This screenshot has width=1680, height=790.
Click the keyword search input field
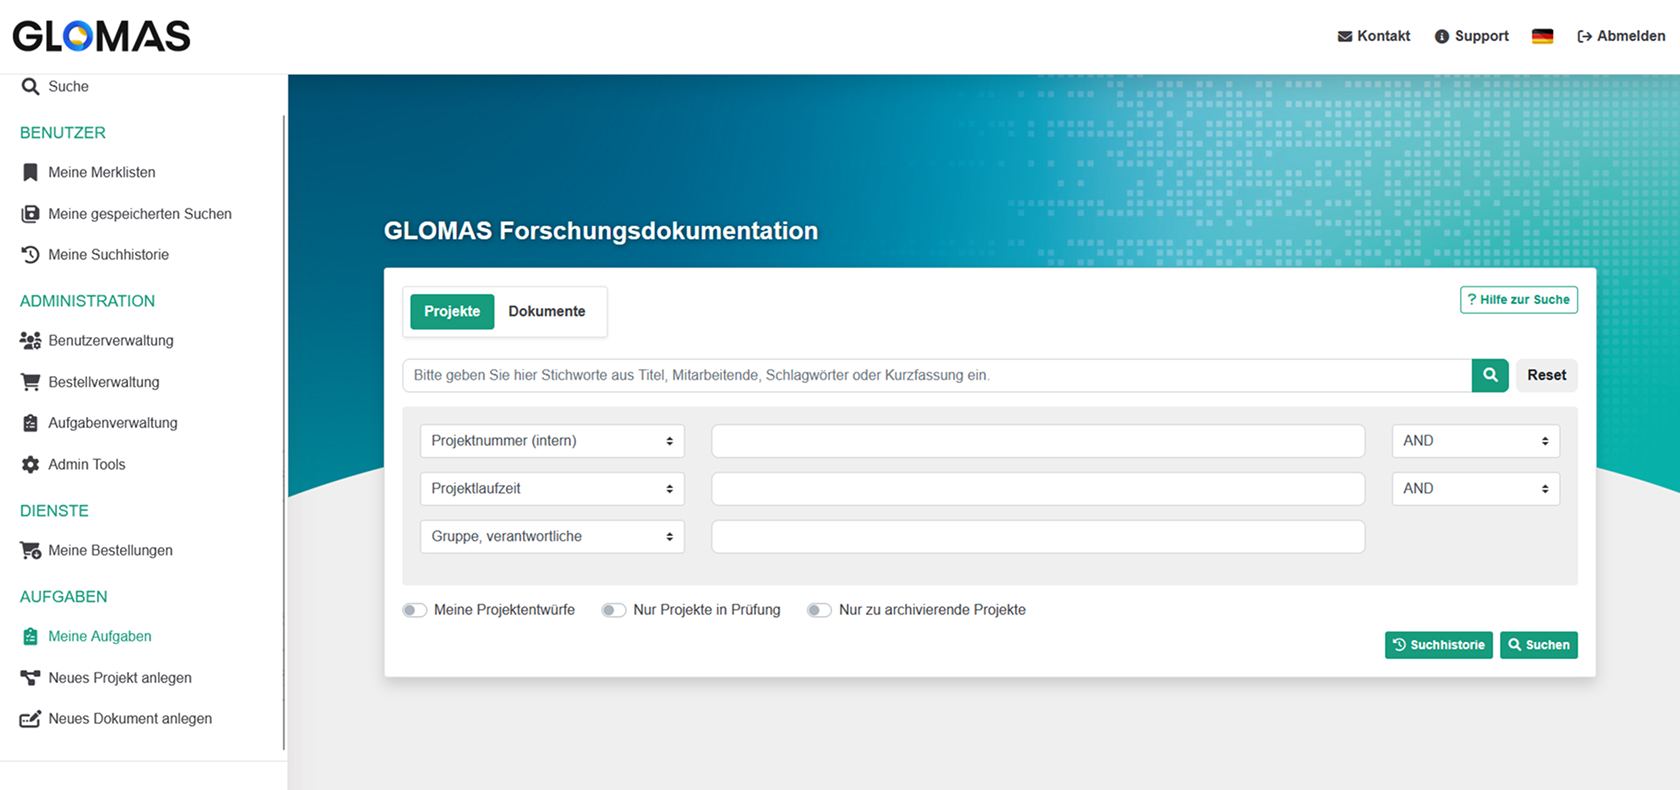[937, 375]
